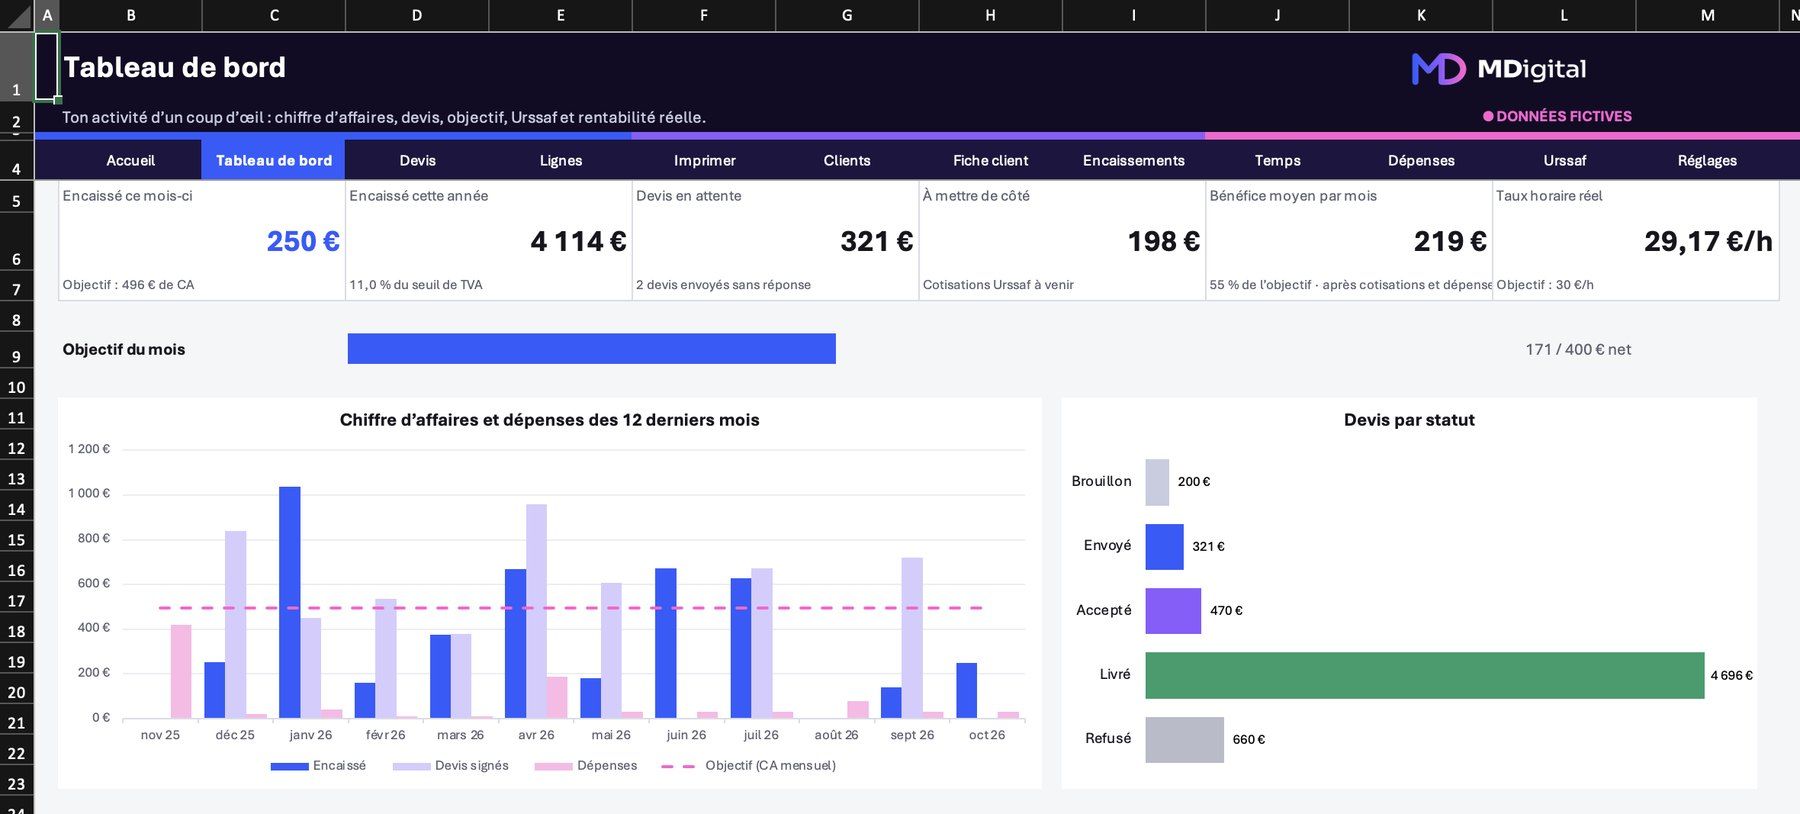The height and width of the screenshot is (814, 1800).
Task: Click the grey Refusé bar
Action: tap(1184, 740)
